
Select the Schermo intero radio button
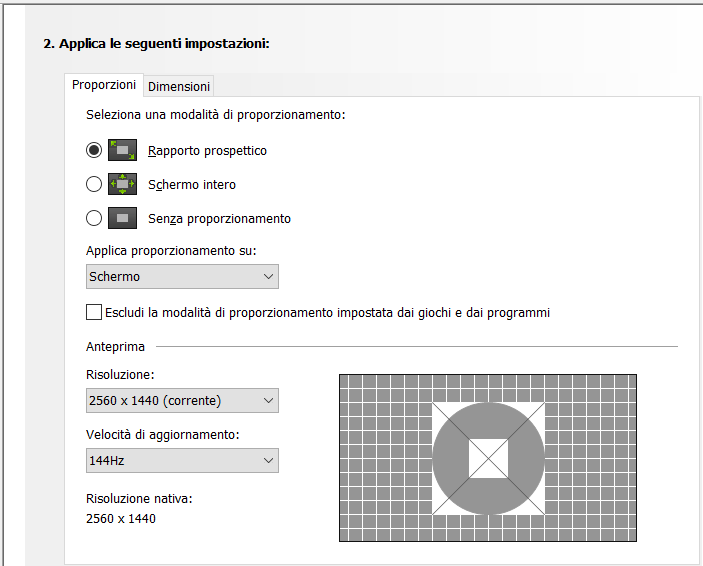(x=94, y=184)
